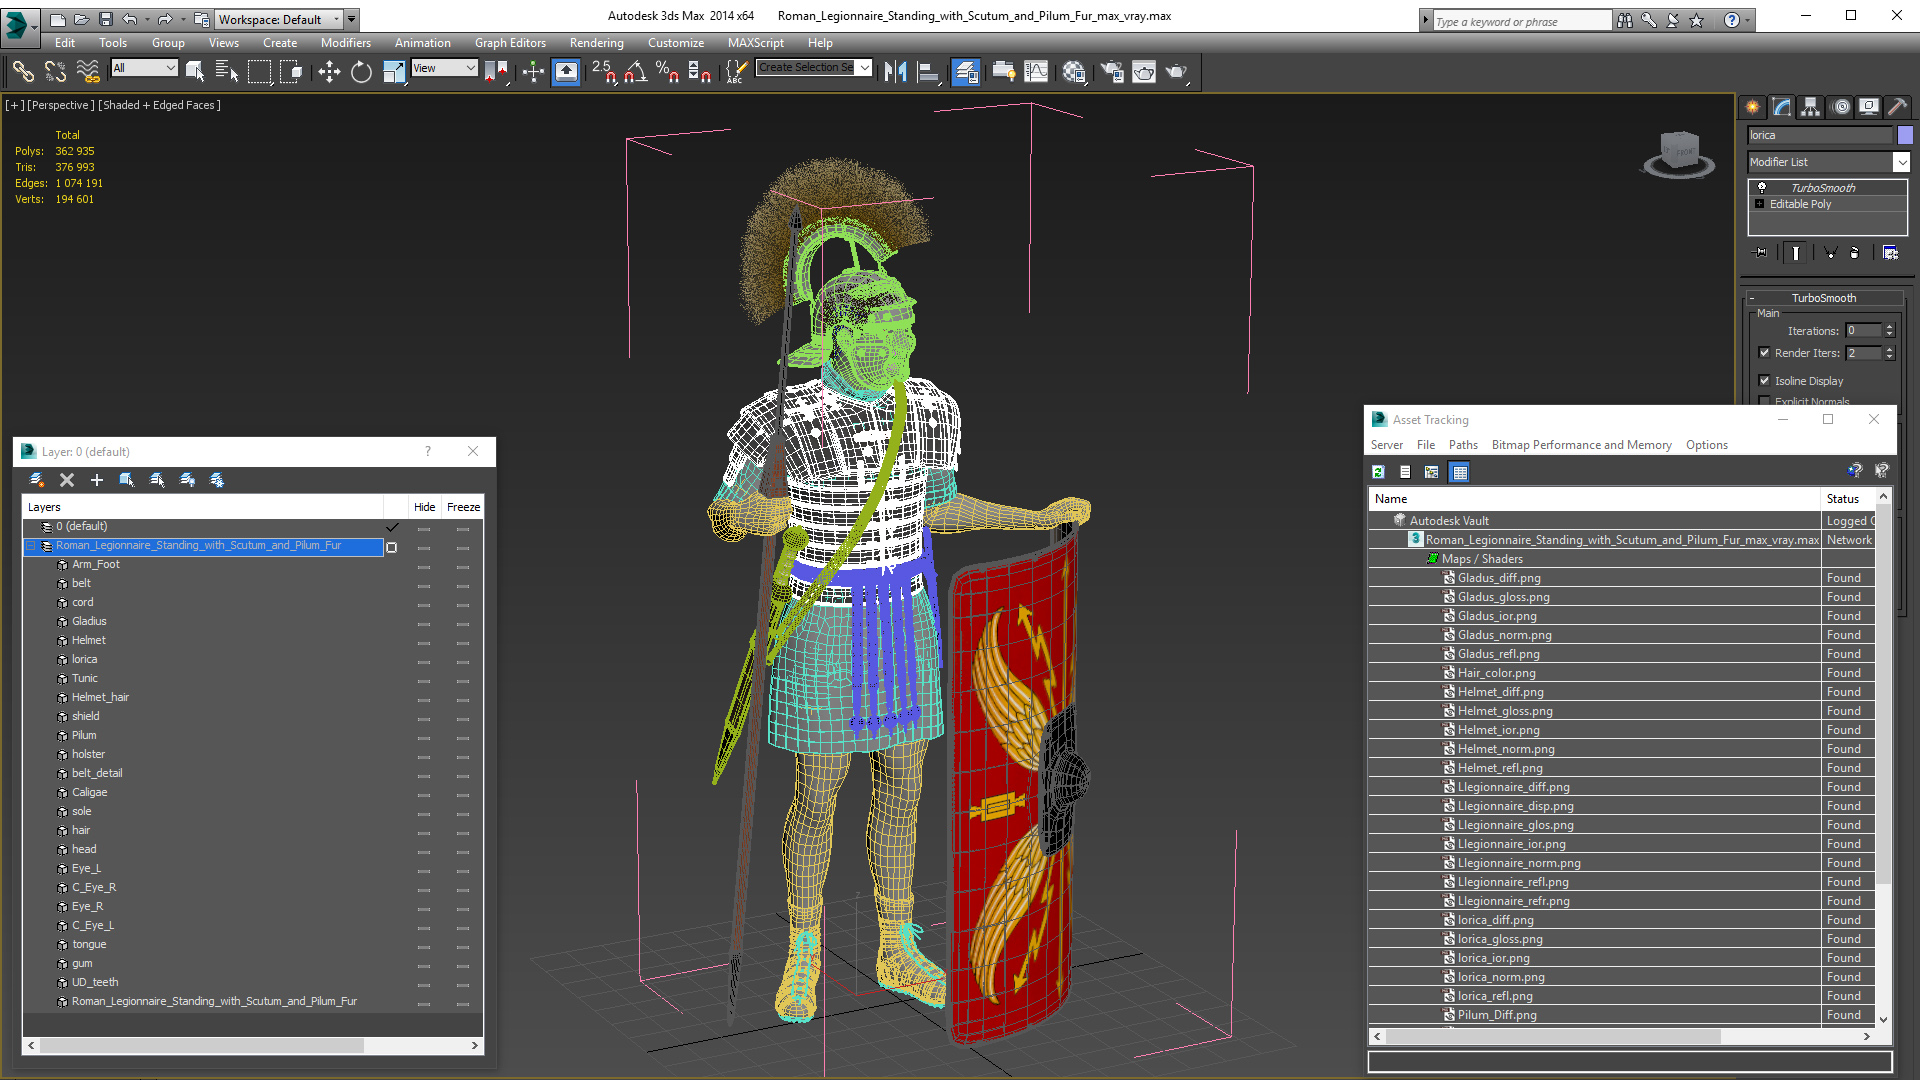Toggle current-layer box for Roman_Legionnaire layer
1920x1080 pixels.
click(x=392, y=547)
